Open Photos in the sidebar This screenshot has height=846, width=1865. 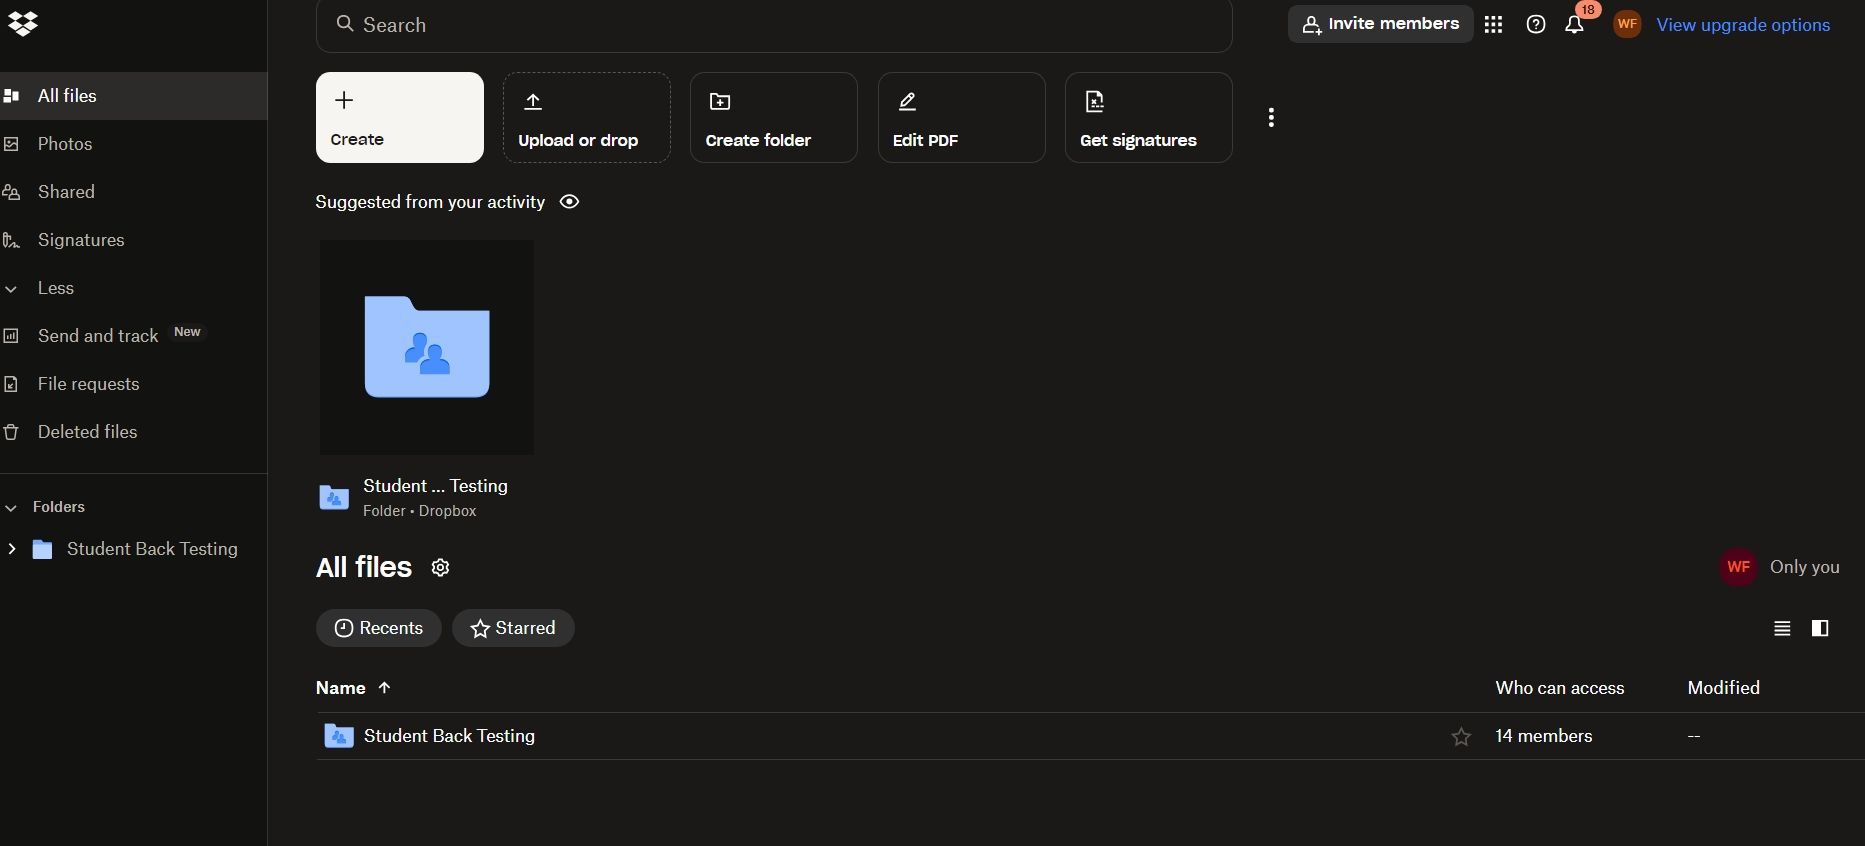(x=65, y=144)
